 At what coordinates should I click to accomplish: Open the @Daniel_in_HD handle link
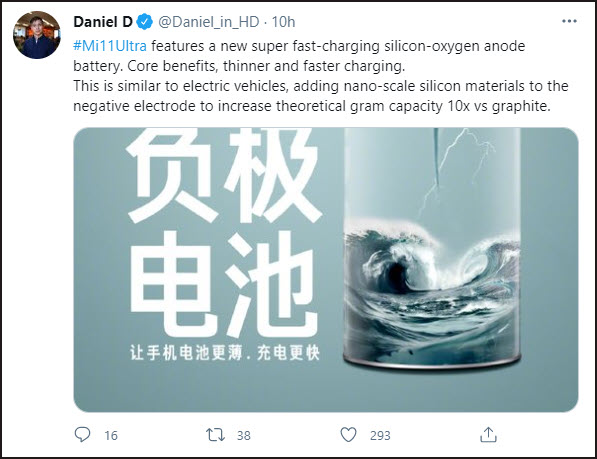[x=209, y=22]
